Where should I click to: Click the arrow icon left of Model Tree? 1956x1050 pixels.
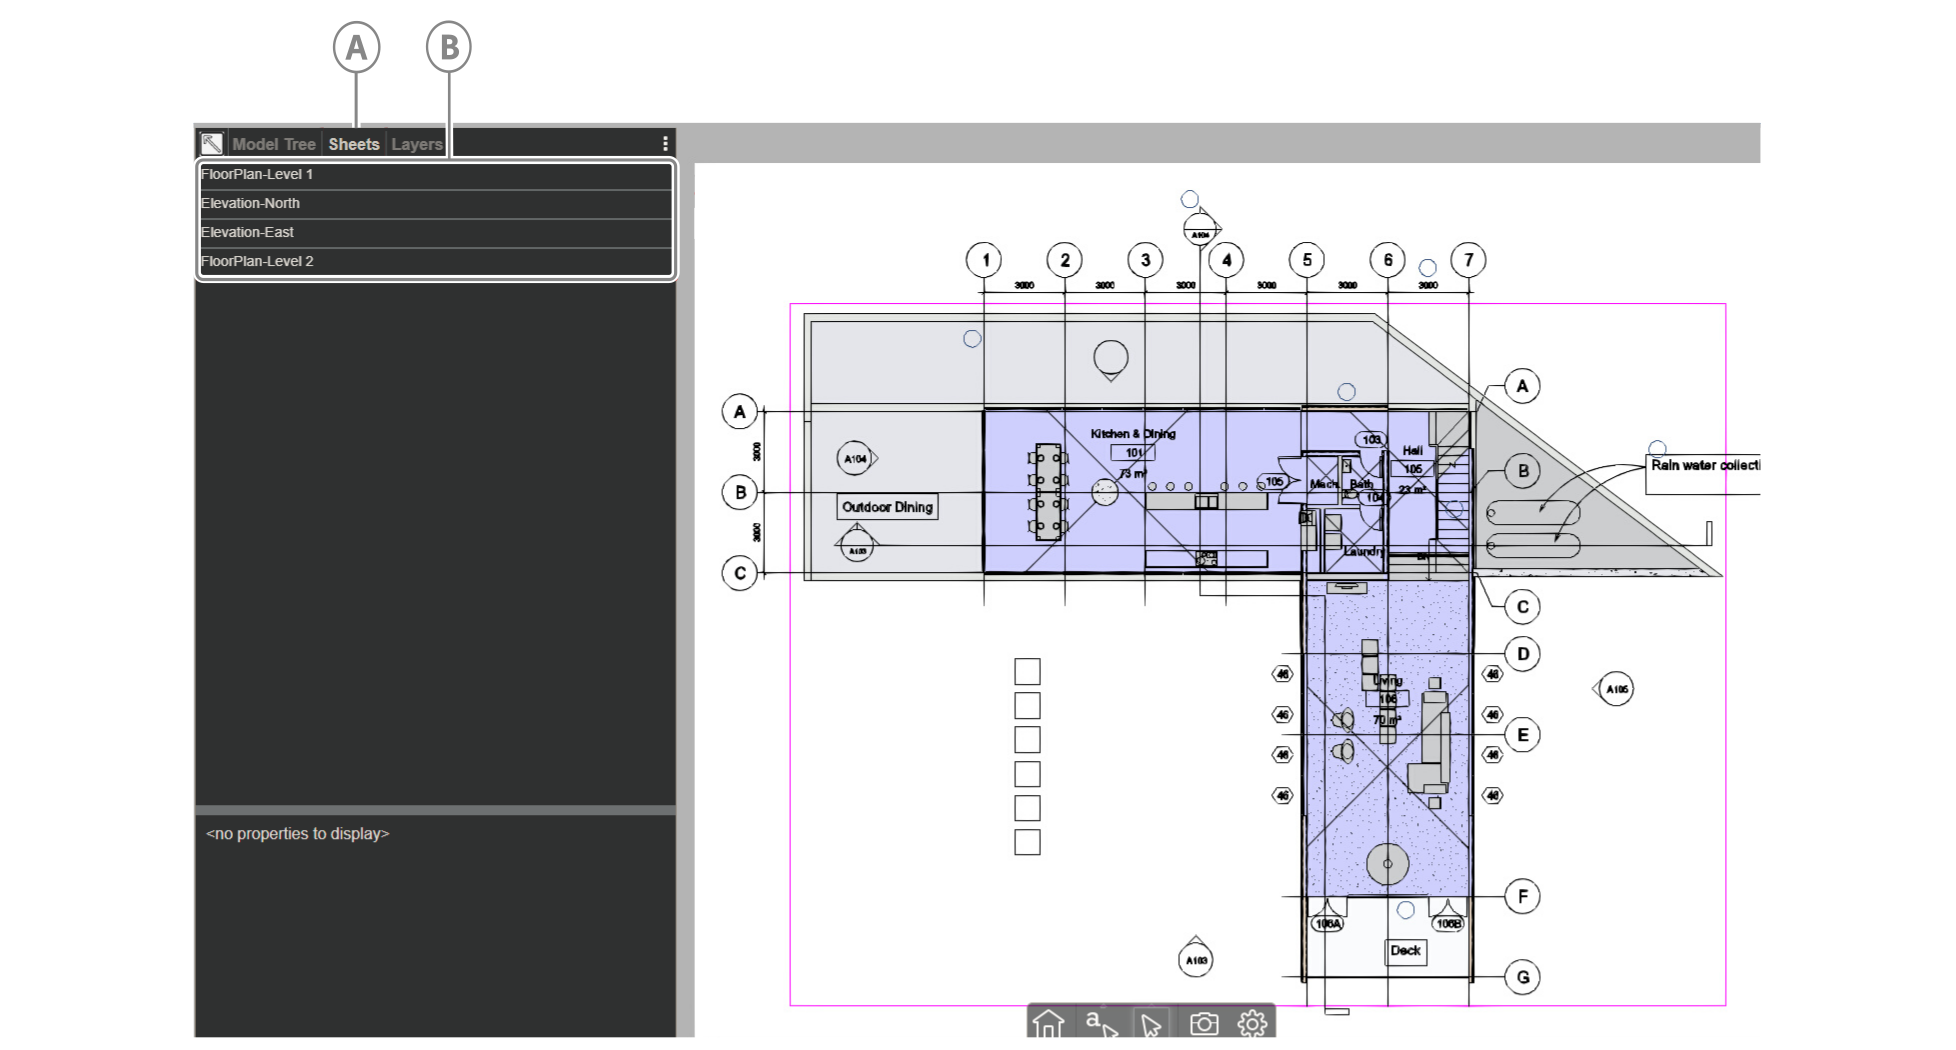pyautogui.click(x=212, y=142)
